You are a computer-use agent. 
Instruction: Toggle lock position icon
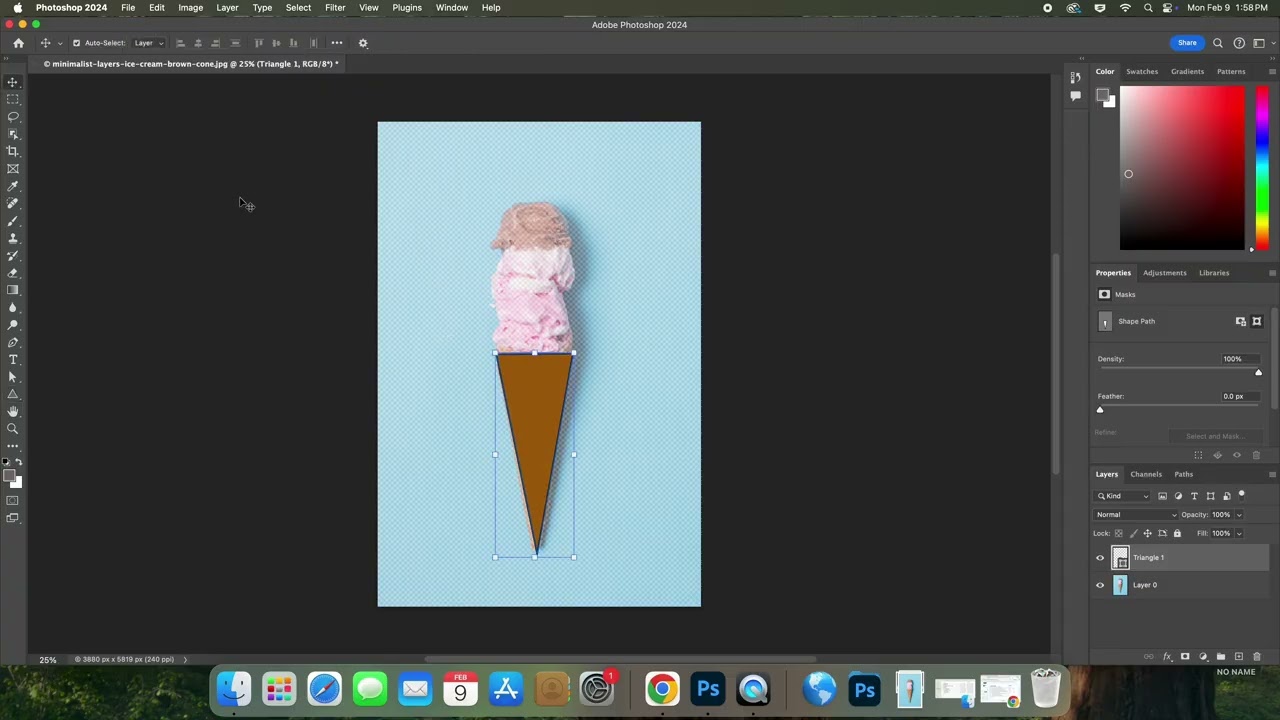click(x=1147, y=533)
